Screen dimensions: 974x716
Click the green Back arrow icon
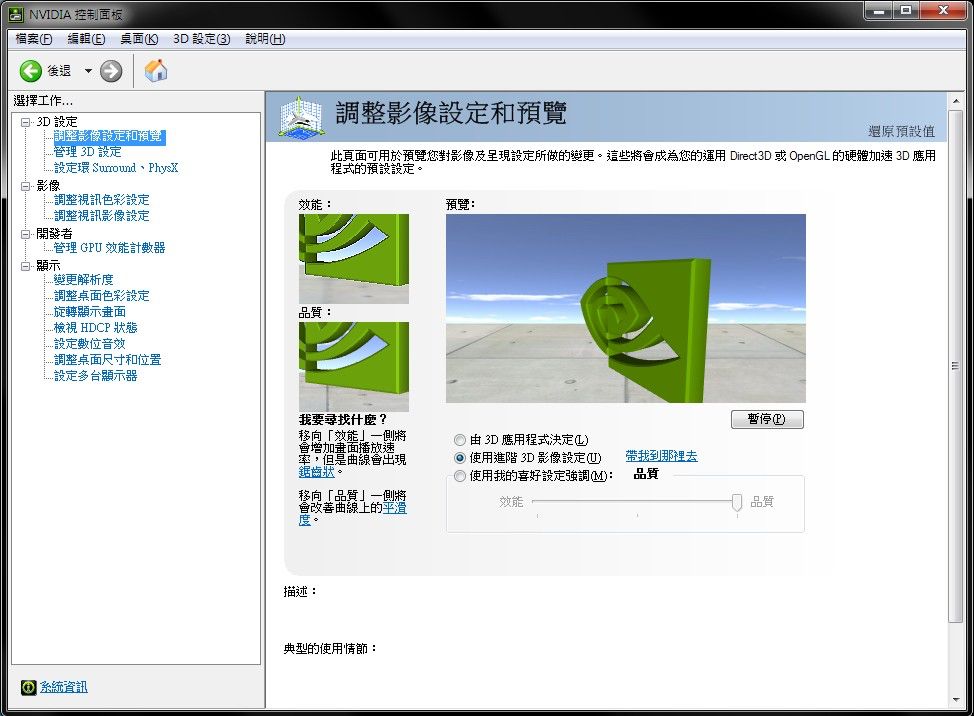pyautogui.click(x=31, y=71)
